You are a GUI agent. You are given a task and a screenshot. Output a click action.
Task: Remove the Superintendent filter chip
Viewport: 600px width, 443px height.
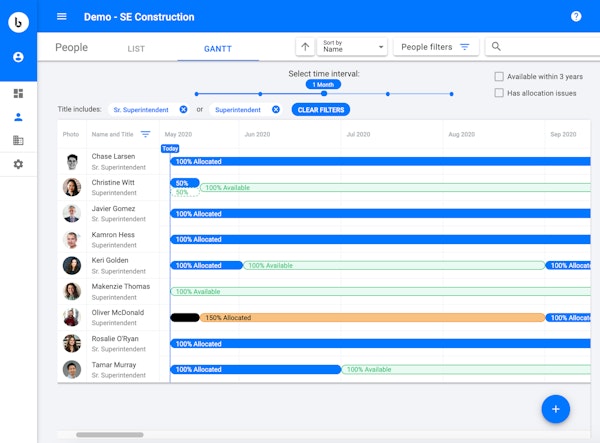tap(276, 109)
